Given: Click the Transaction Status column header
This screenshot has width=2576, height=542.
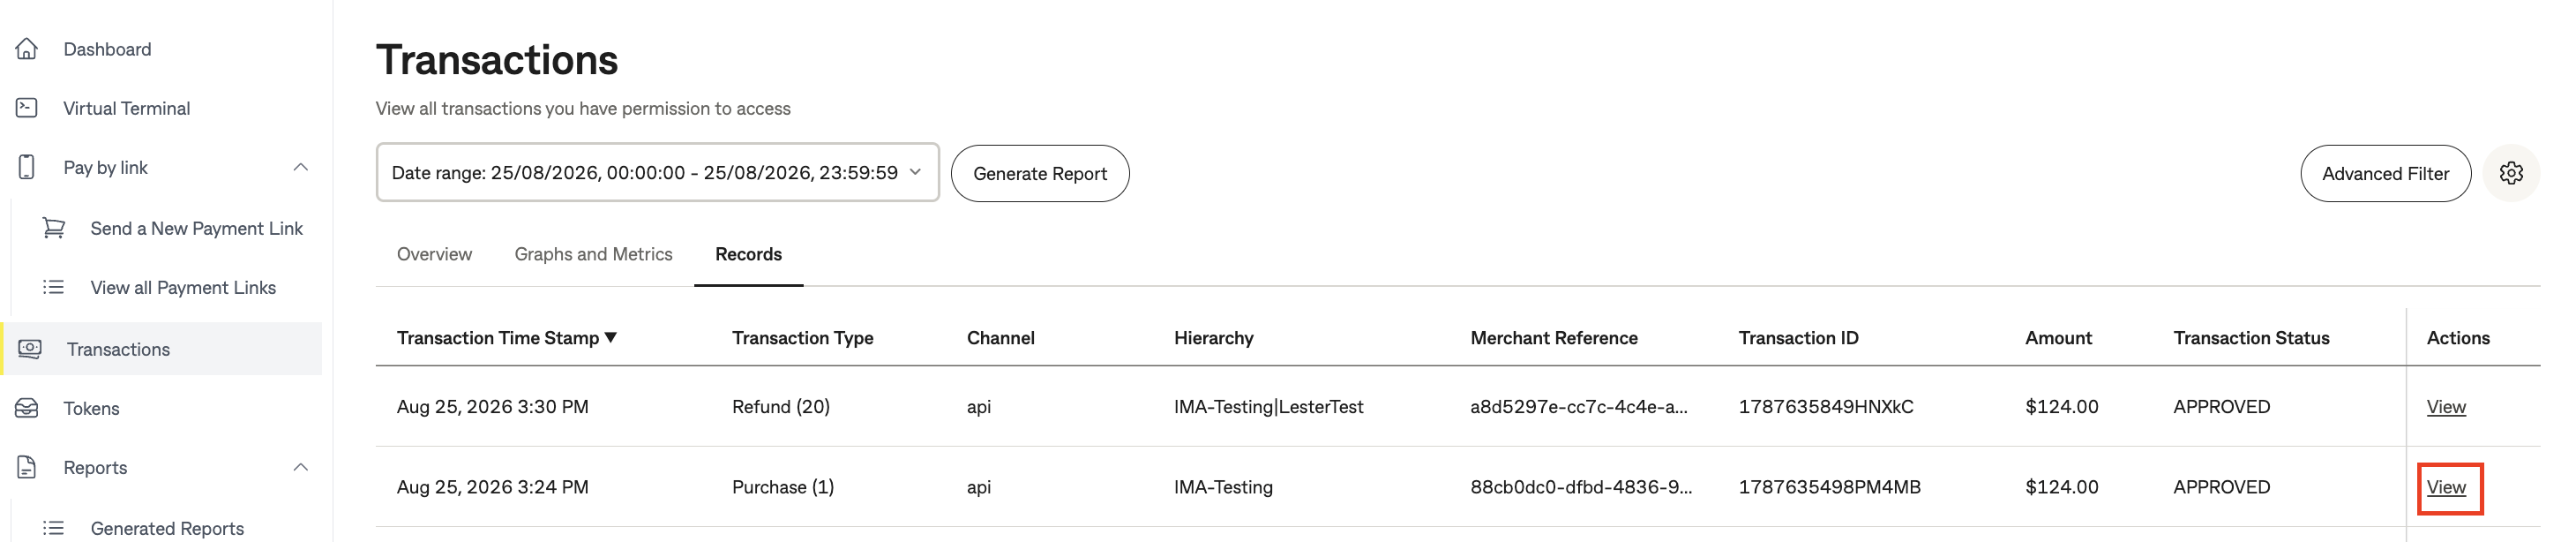Looking at the screenshot, I should (x=2251, y=338).
